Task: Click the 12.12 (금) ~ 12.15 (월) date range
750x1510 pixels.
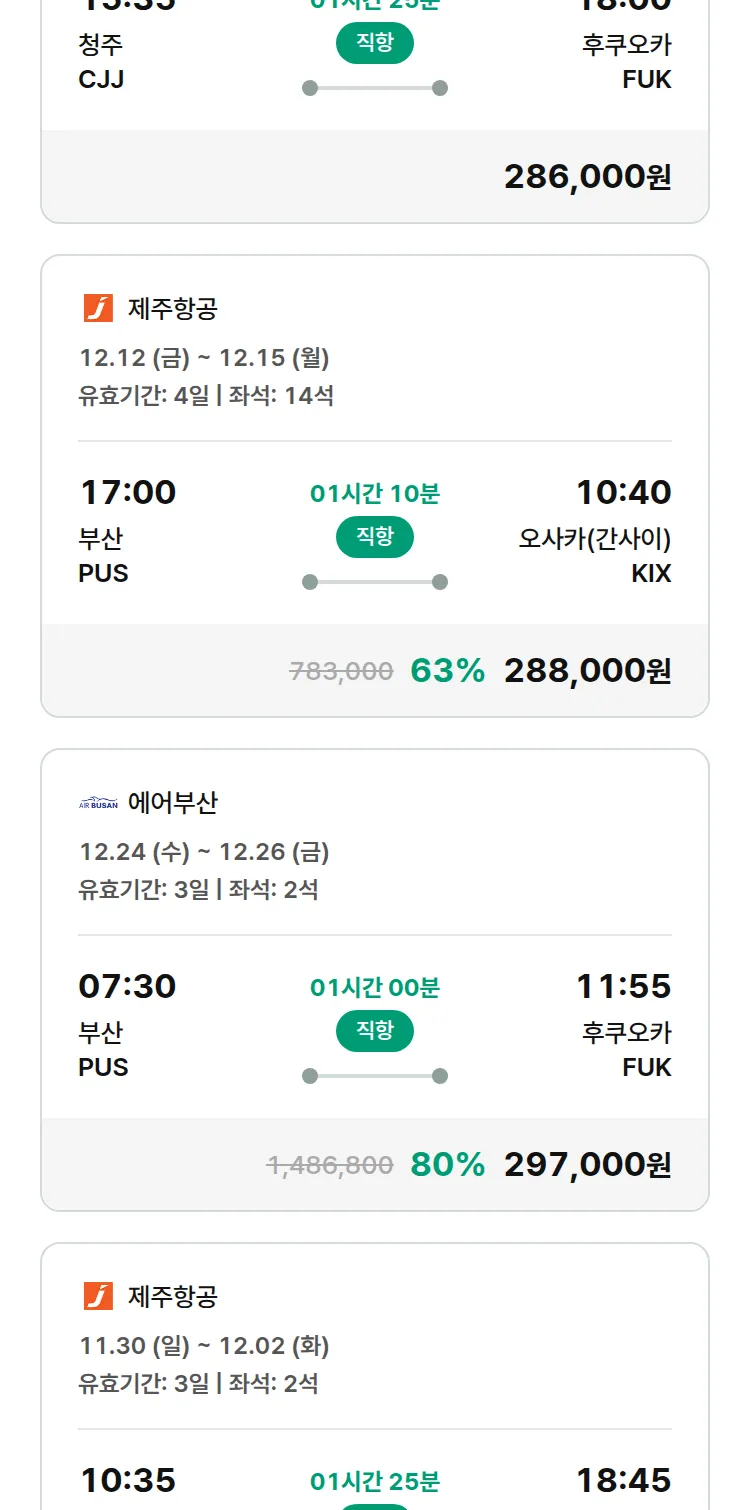Action: tap(204, 358)
